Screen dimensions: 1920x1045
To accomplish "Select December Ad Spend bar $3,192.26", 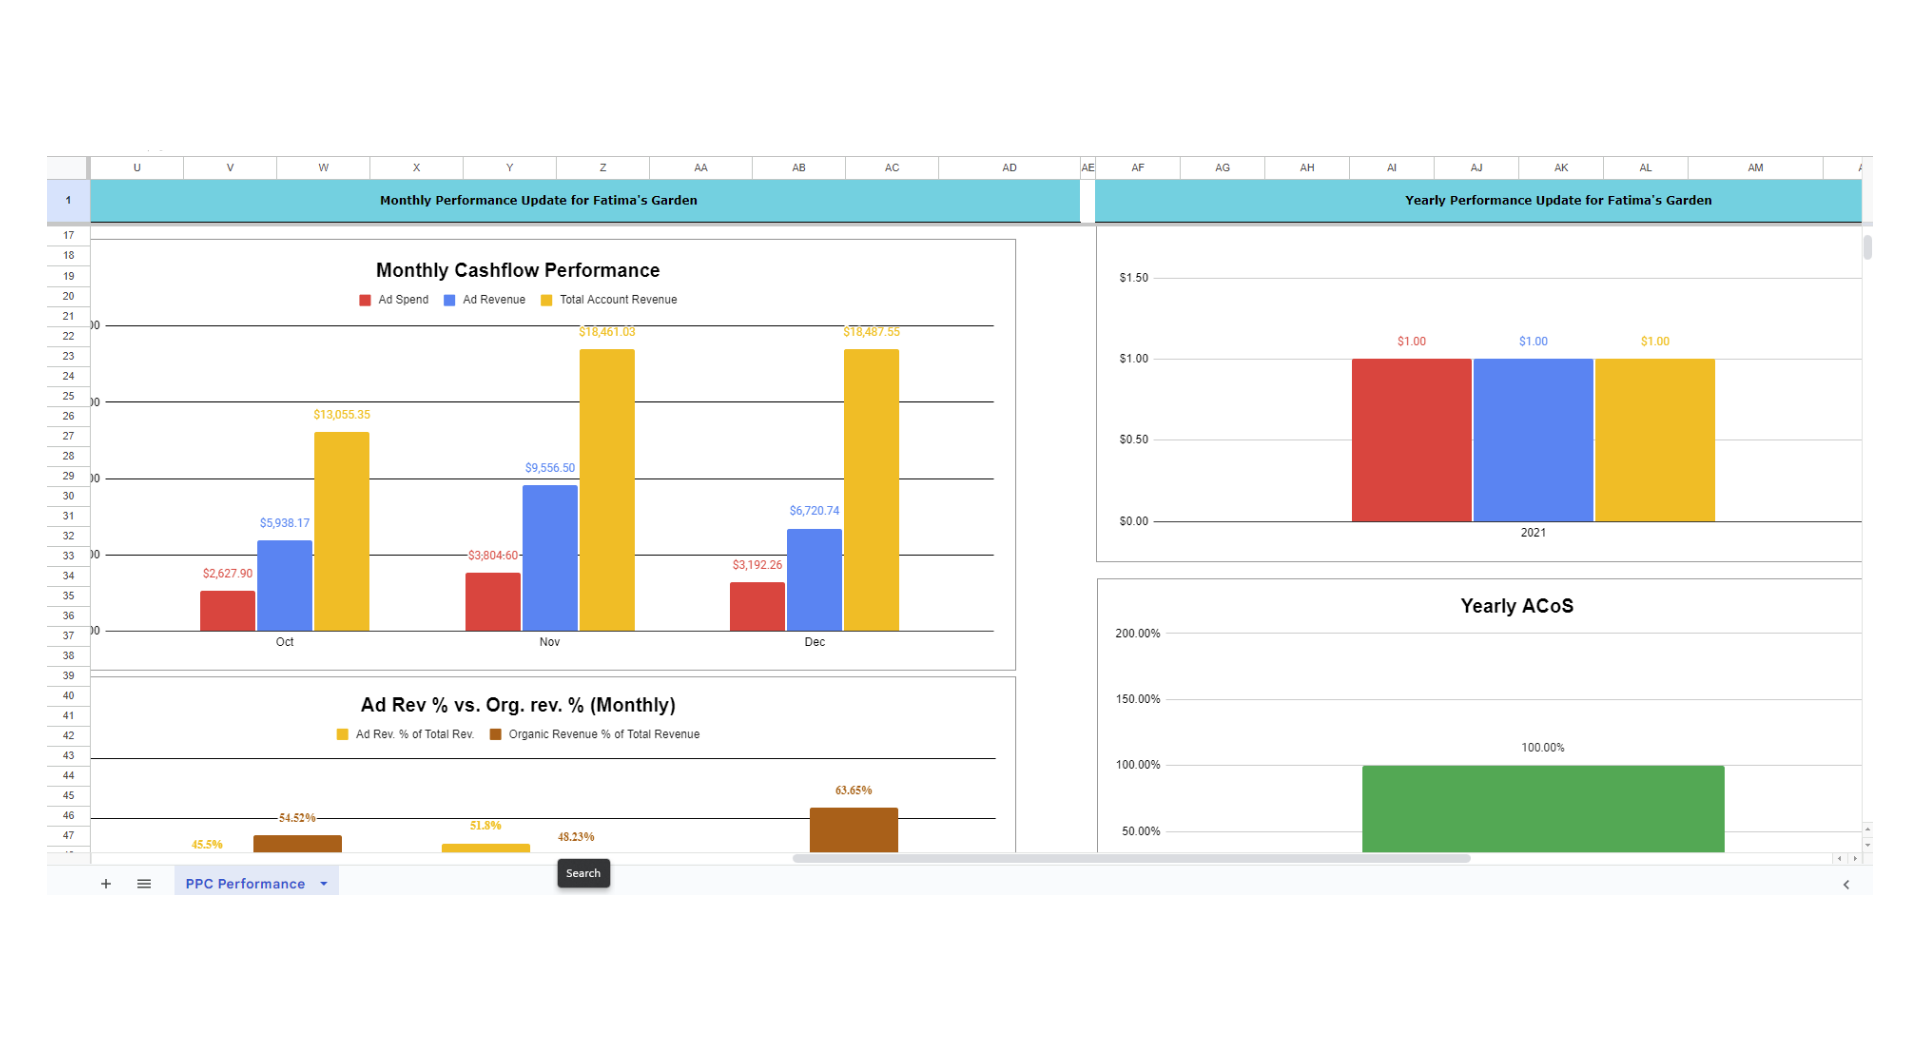I will click(757, 607).
